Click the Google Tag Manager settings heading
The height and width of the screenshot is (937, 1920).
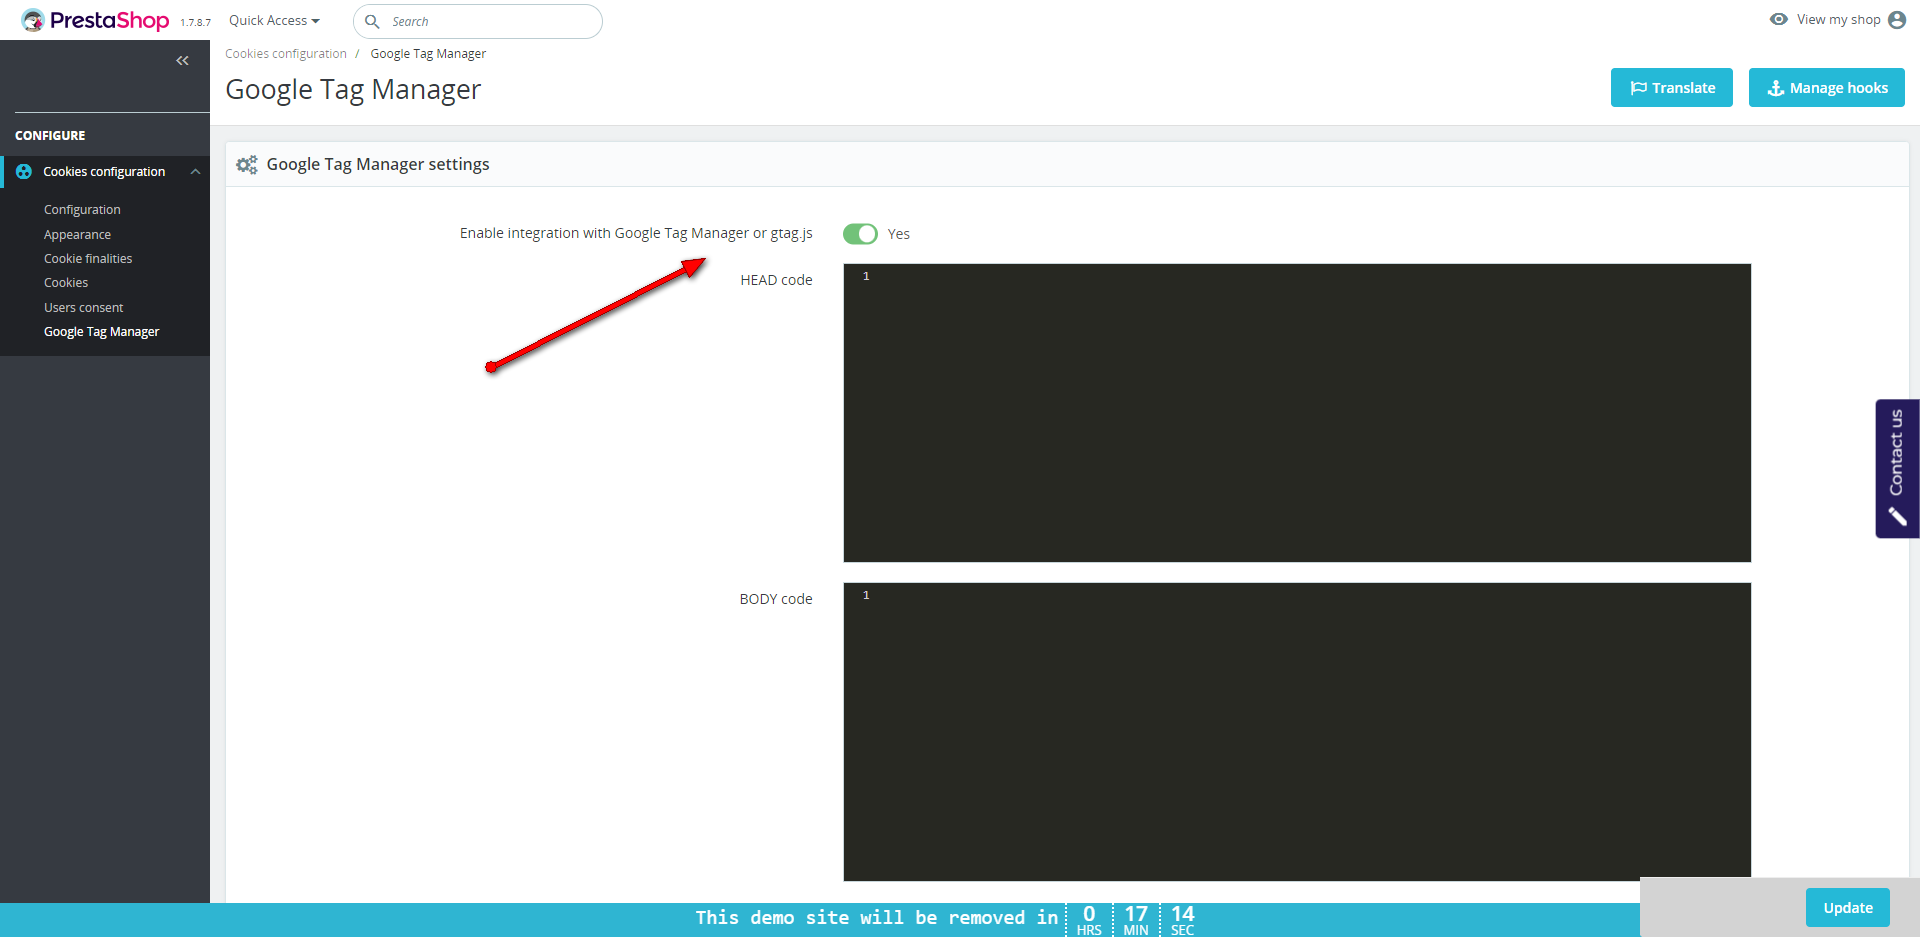pyautogui.click(x=378, y=164)
